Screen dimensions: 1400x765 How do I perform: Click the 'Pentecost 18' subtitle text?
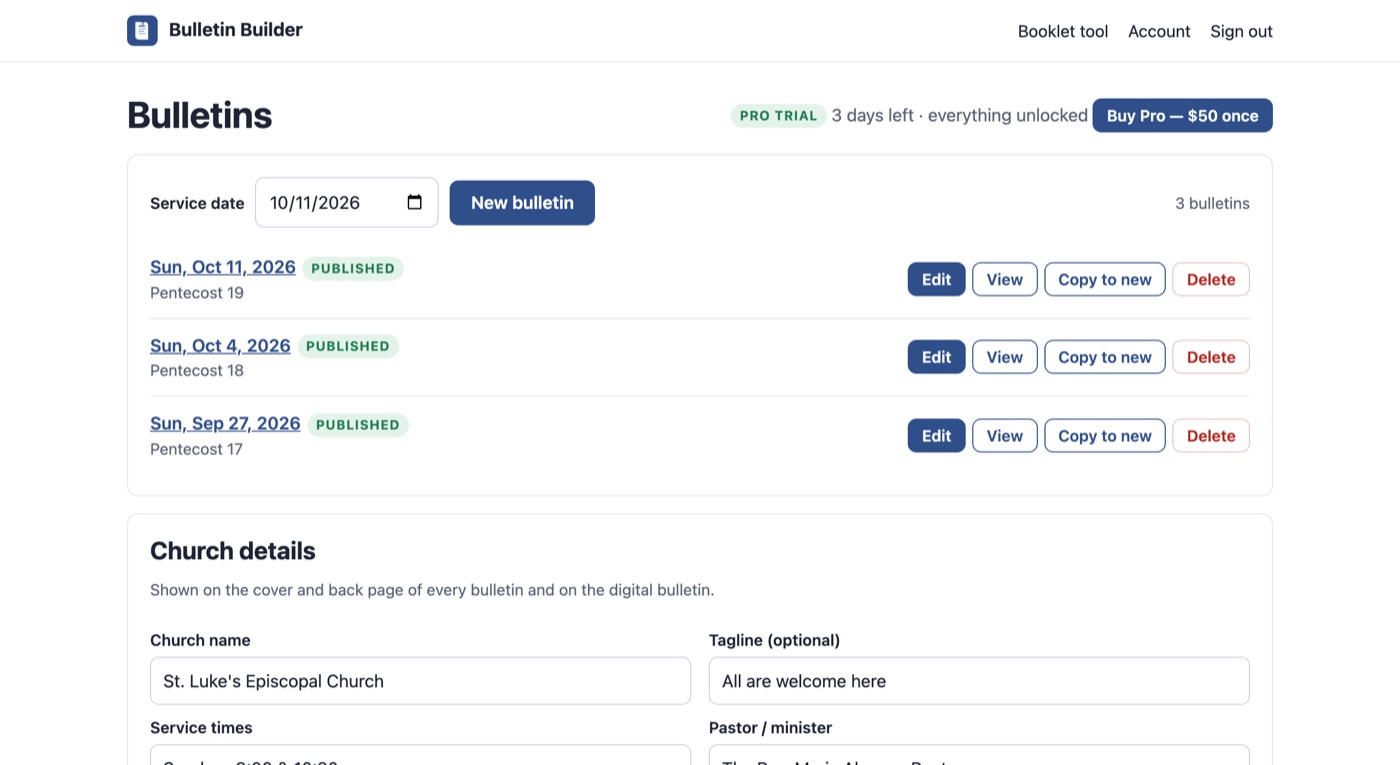coord(197,371)
